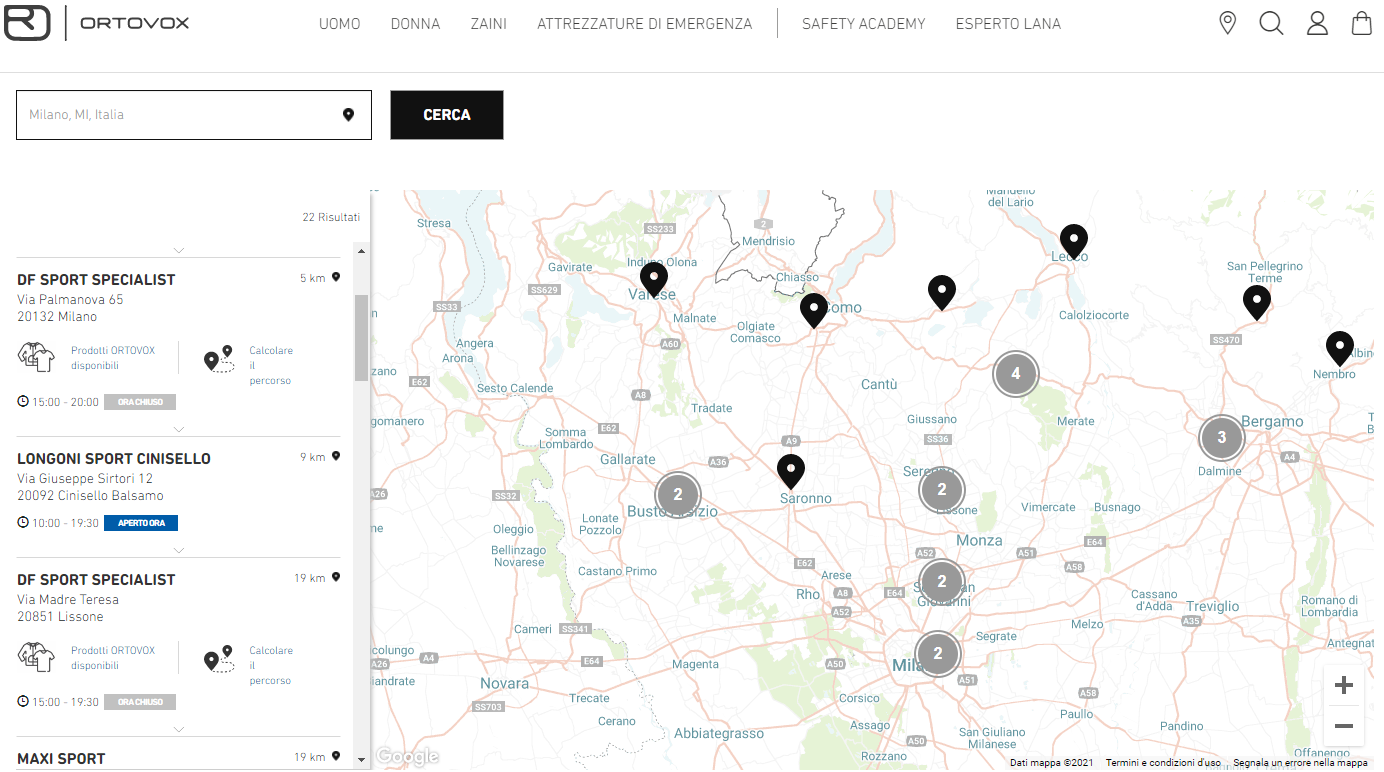Open the UOMO menu
Viewport: 1384px width, 772px height.
(x=340, y=24)
